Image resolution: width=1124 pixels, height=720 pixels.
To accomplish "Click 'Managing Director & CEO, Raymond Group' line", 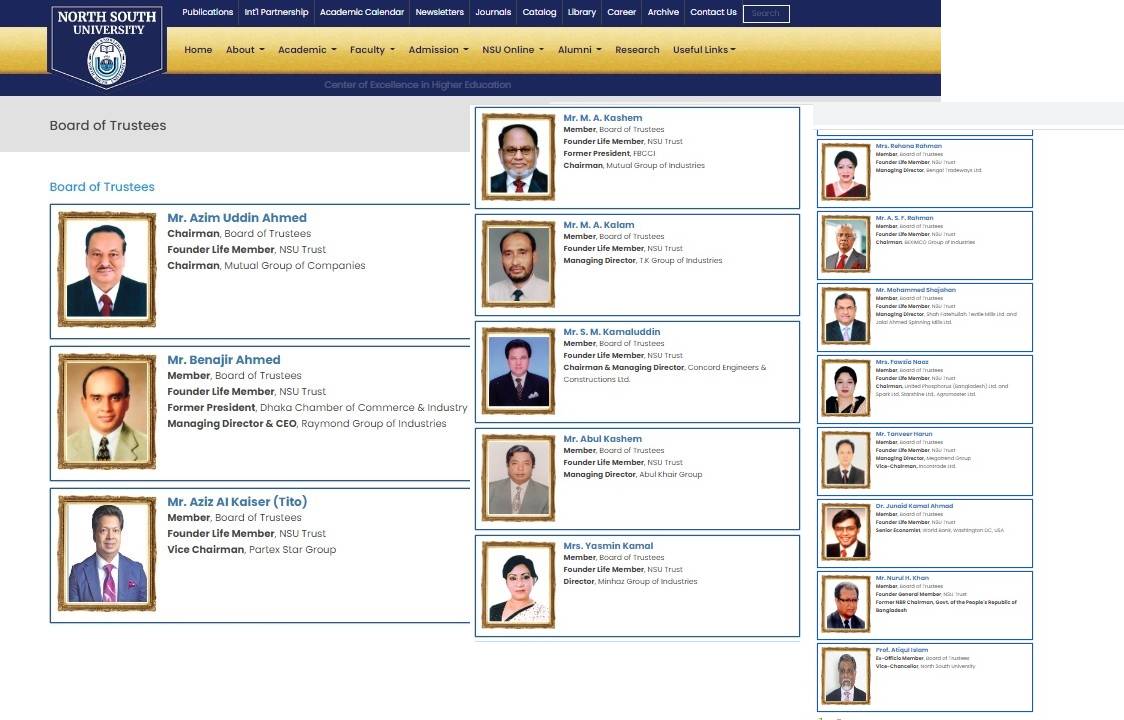I will point(307,423).
